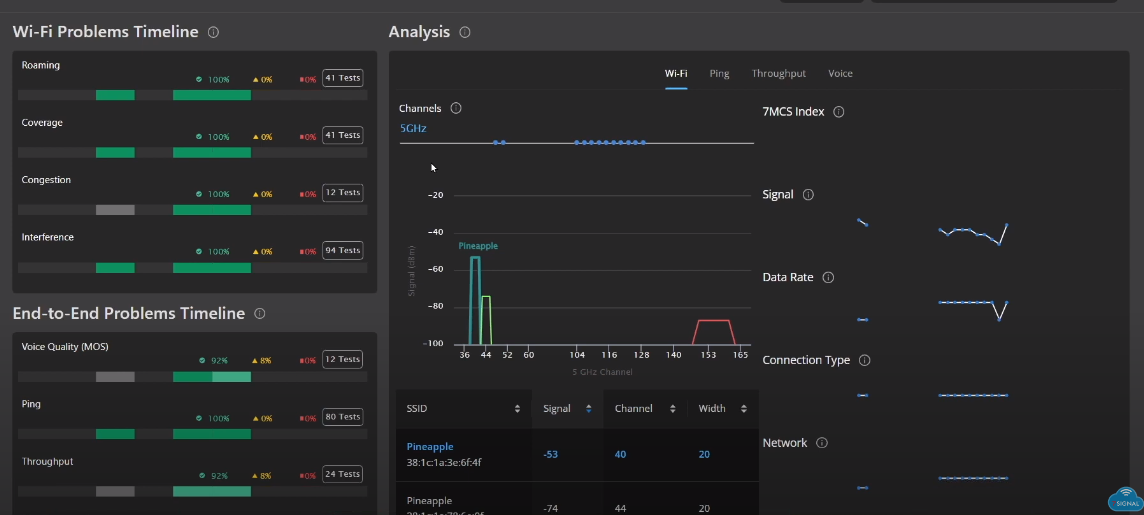
Task: Click the Pineapple SSID link in table
Action: tap(430, 447)
